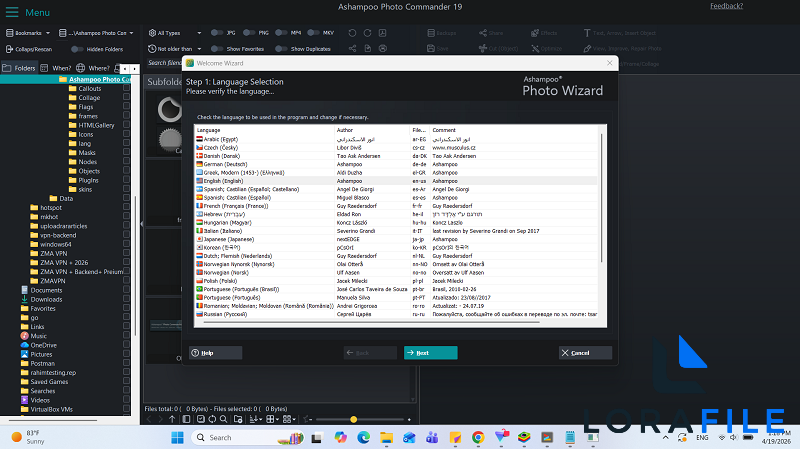Click the thumbnail size slider handle
Viewport: 800px width, 449px height.
pyautogui.click(x=354, y=419)
